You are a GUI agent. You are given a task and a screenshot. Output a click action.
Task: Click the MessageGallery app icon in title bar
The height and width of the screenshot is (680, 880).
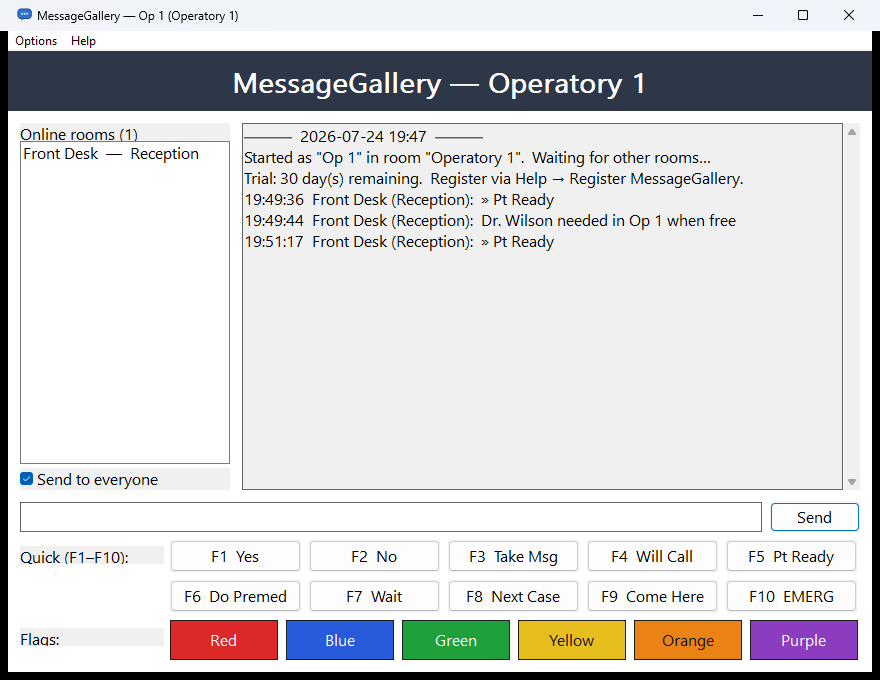pos(24,15)
